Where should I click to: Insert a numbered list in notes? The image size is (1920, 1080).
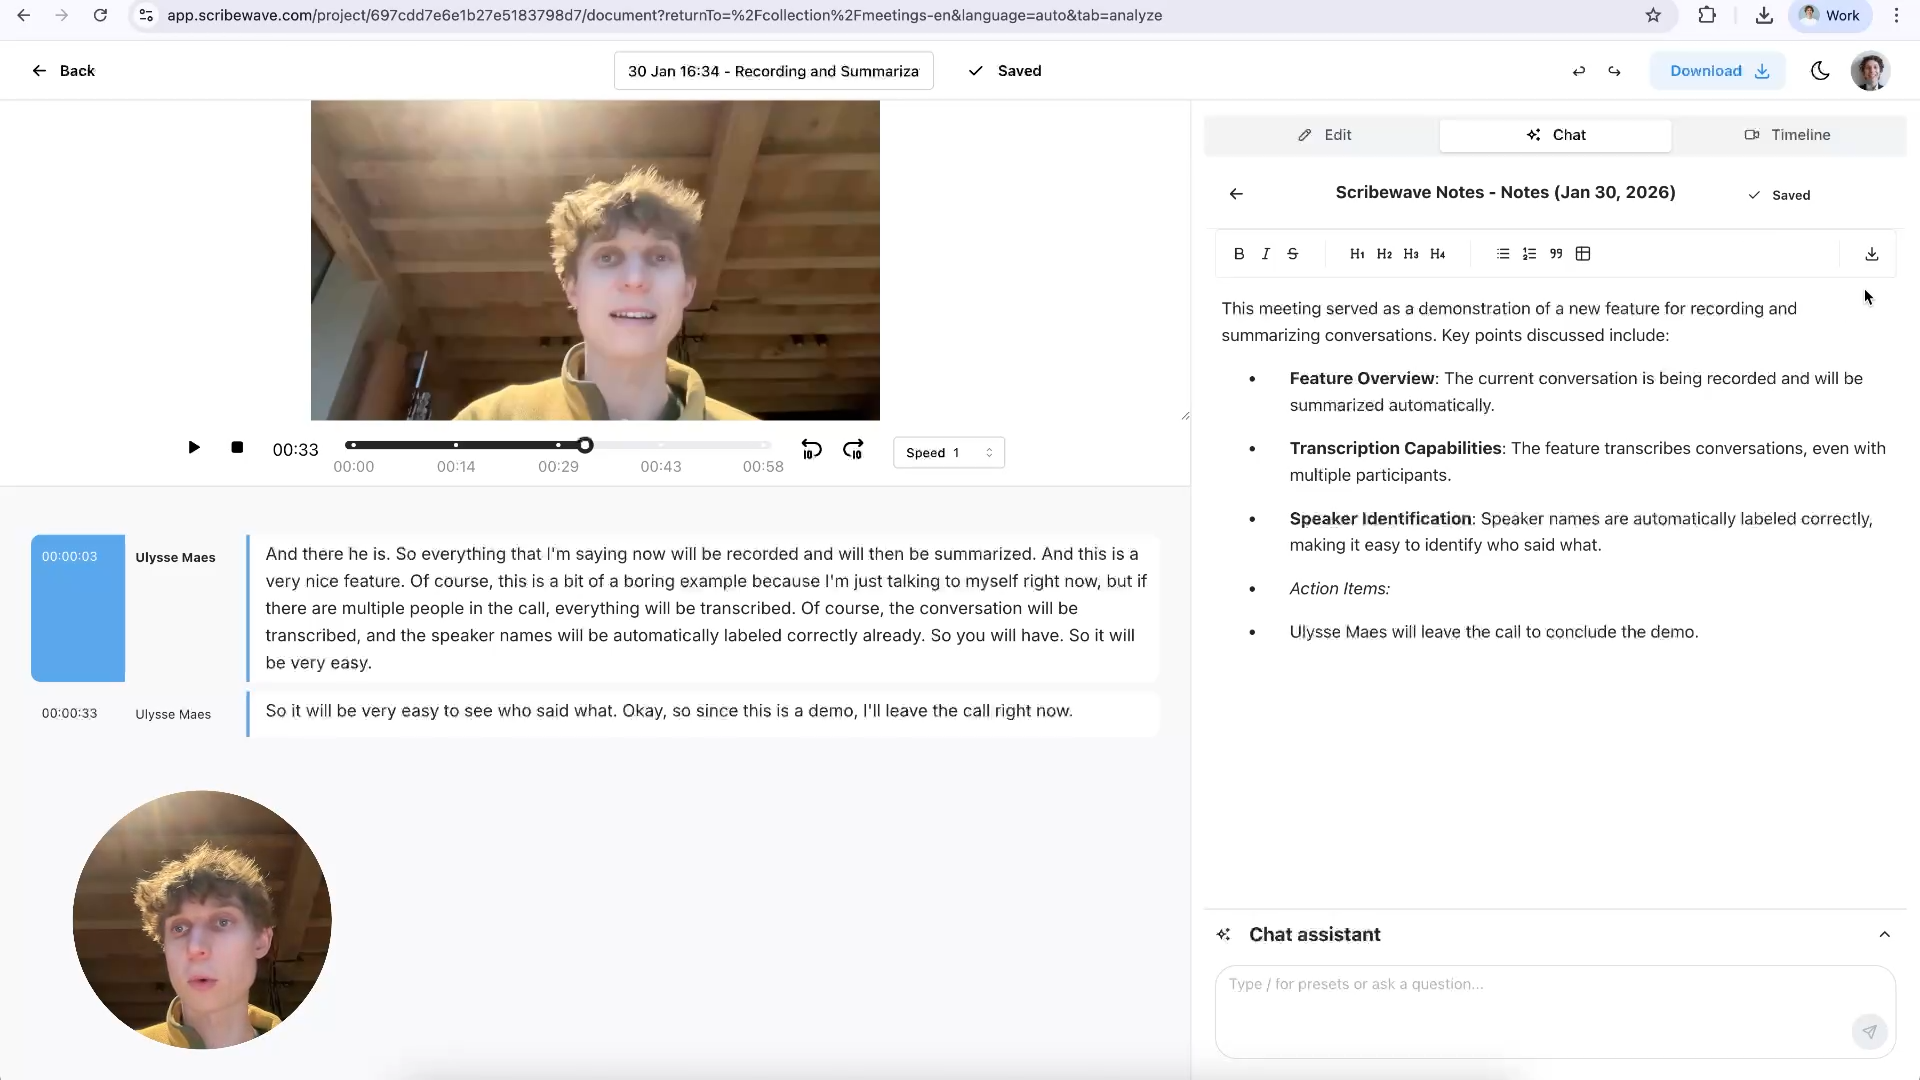[x=1529, y=254]
